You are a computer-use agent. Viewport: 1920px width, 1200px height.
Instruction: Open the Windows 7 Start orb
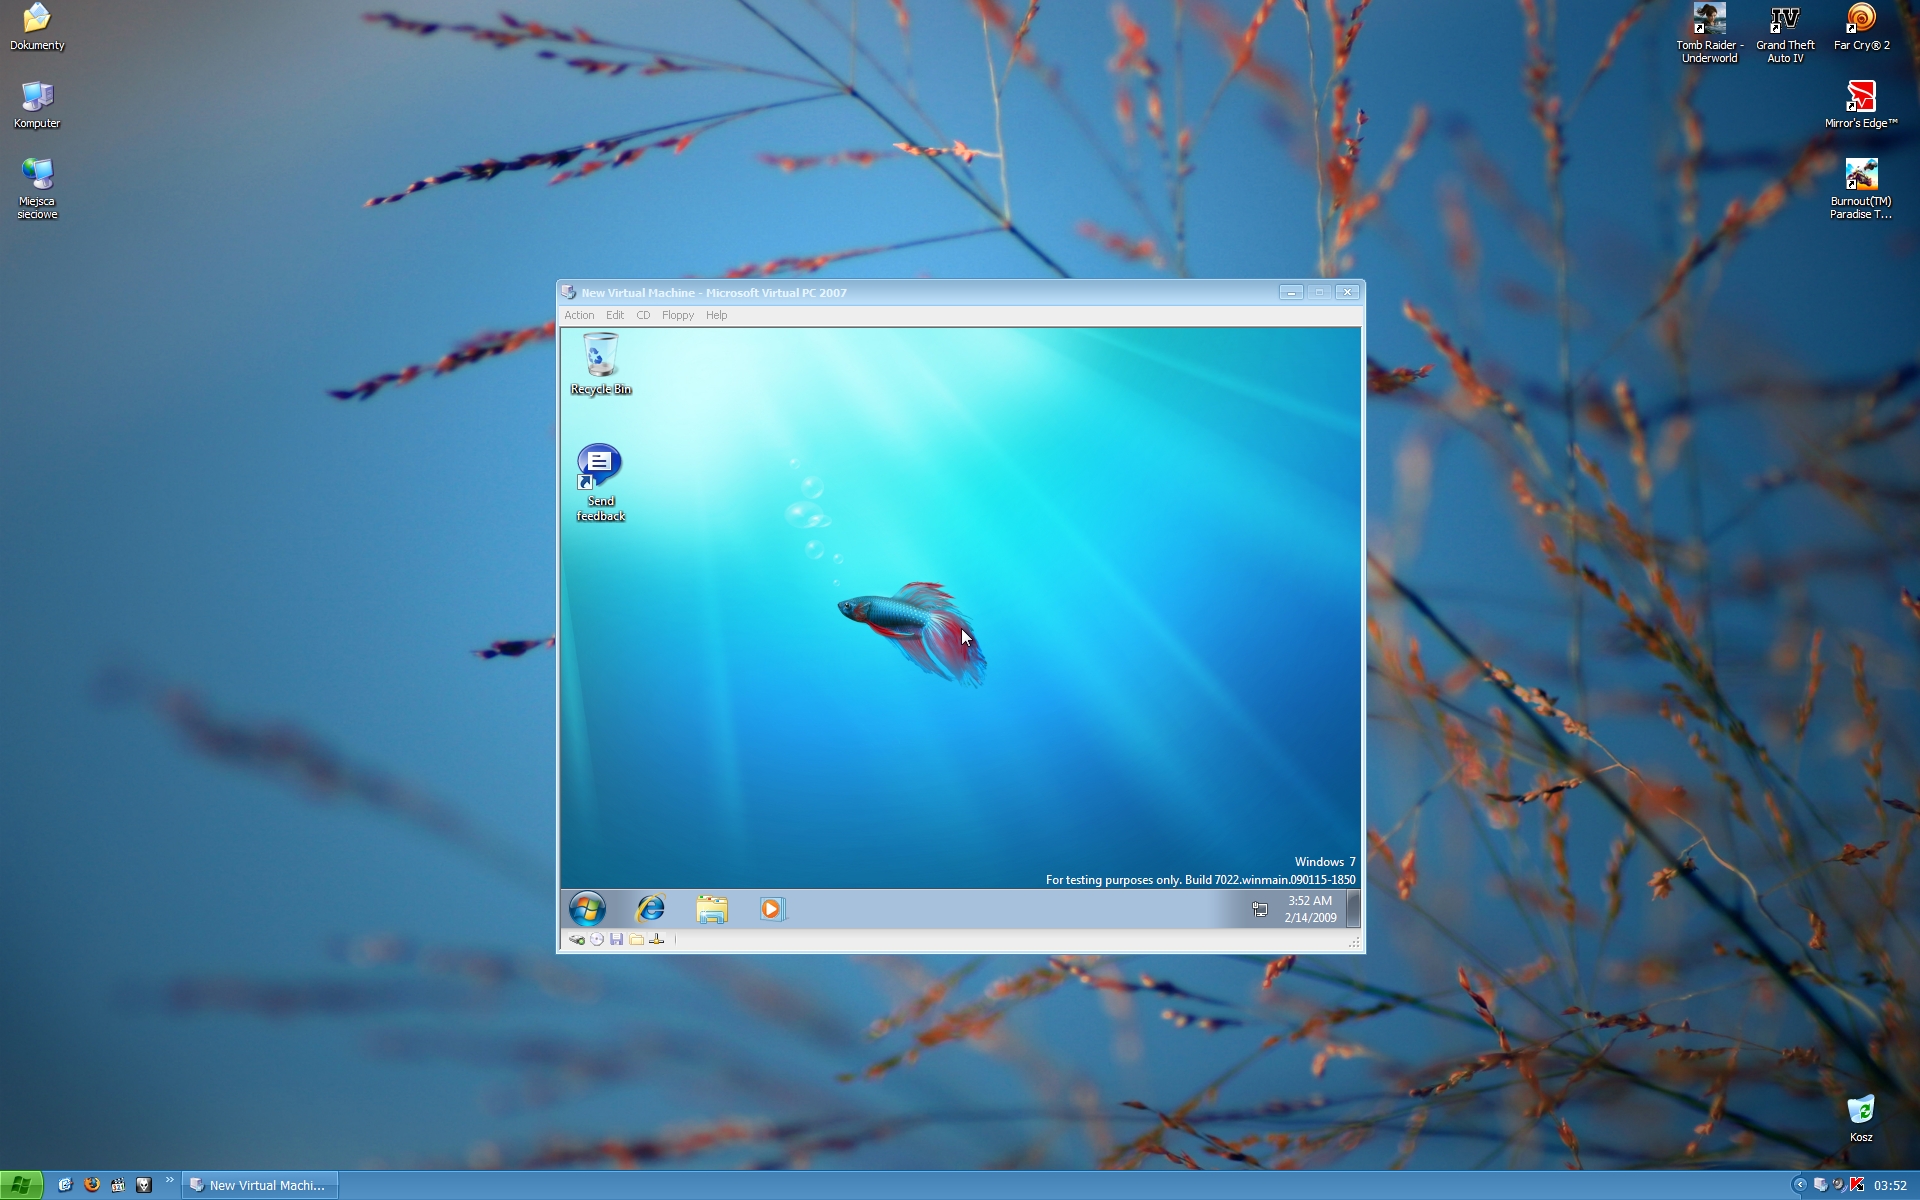tap(588, 908)
